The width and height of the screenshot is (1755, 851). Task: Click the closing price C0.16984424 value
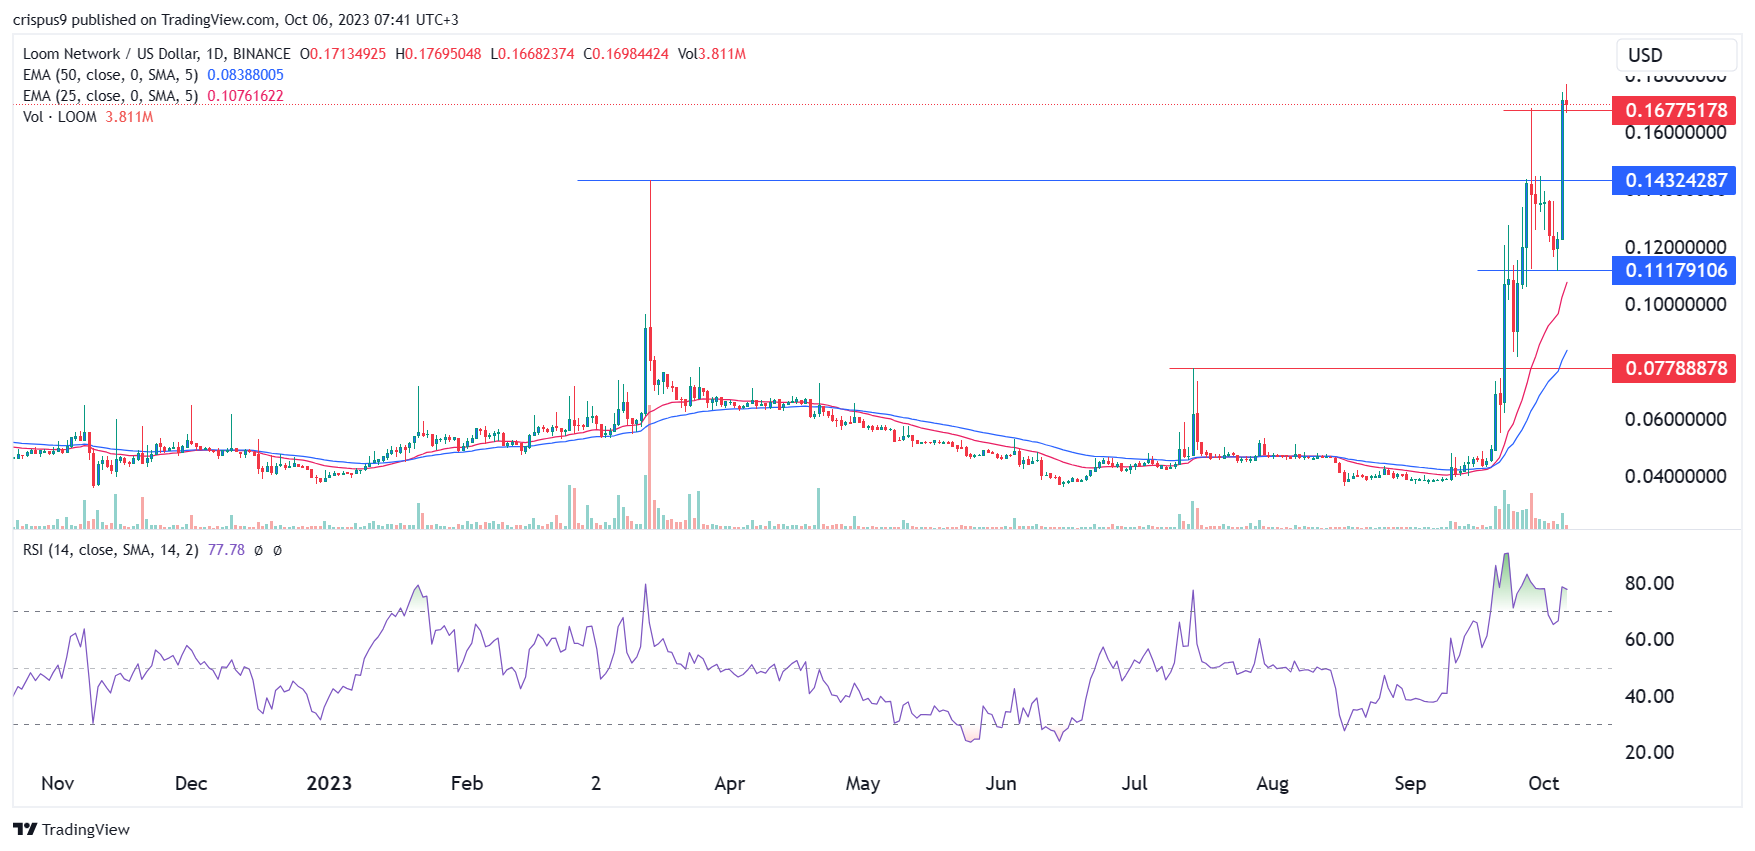pos(626,54)
